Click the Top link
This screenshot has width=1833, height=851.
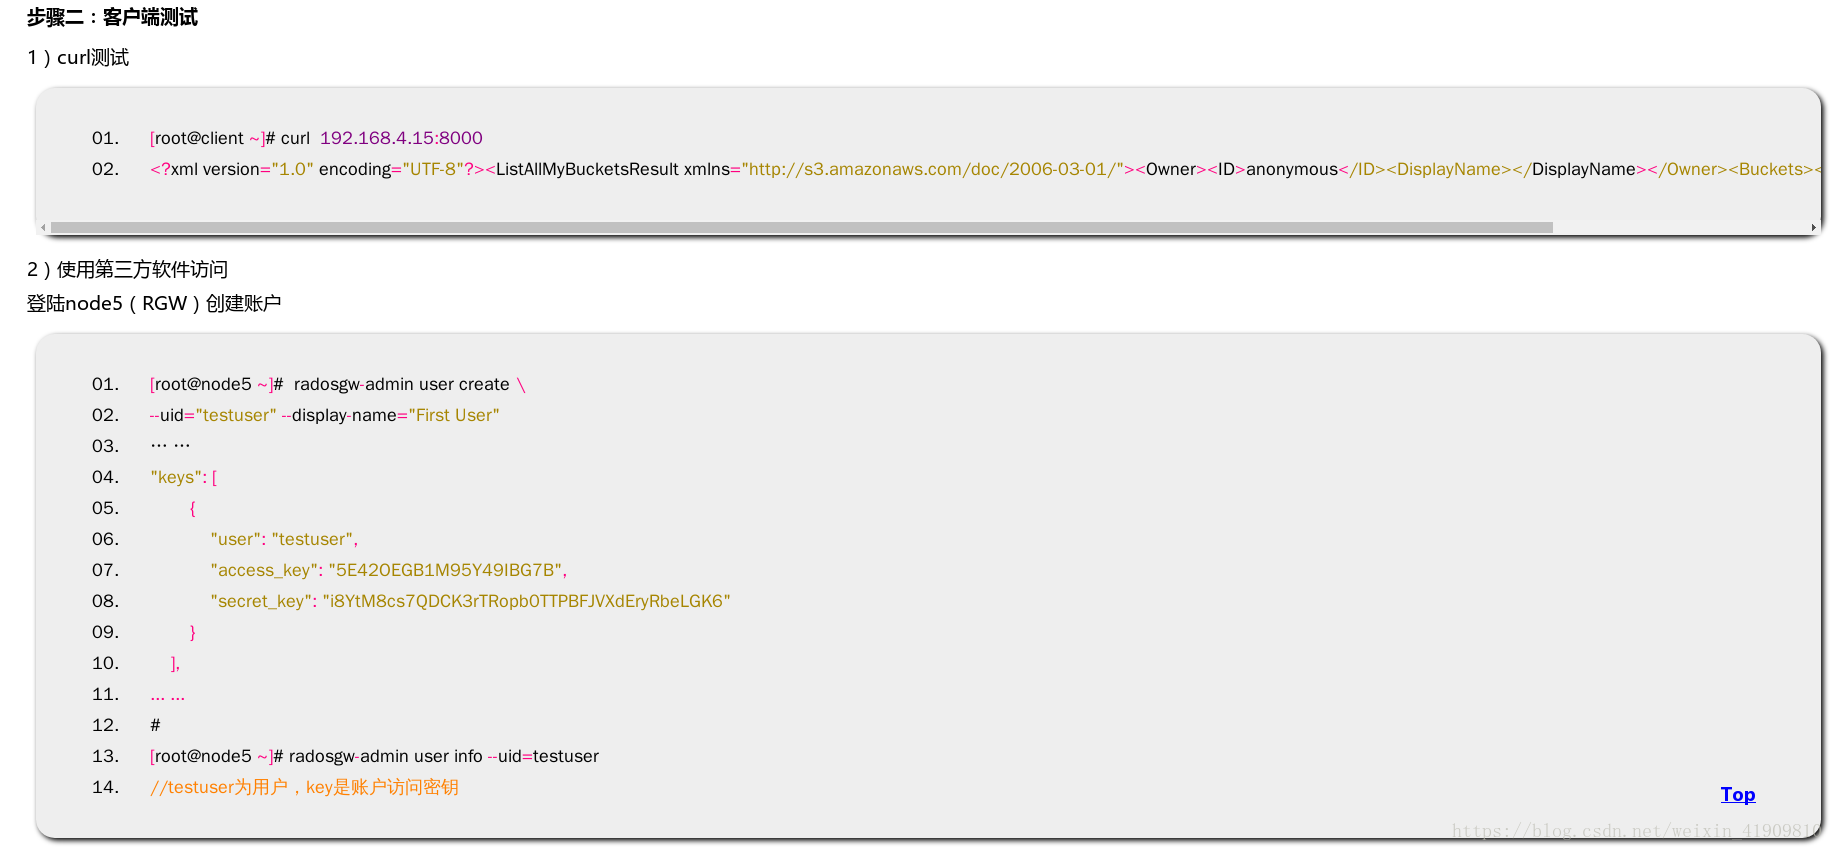[x=1738, y=794]
